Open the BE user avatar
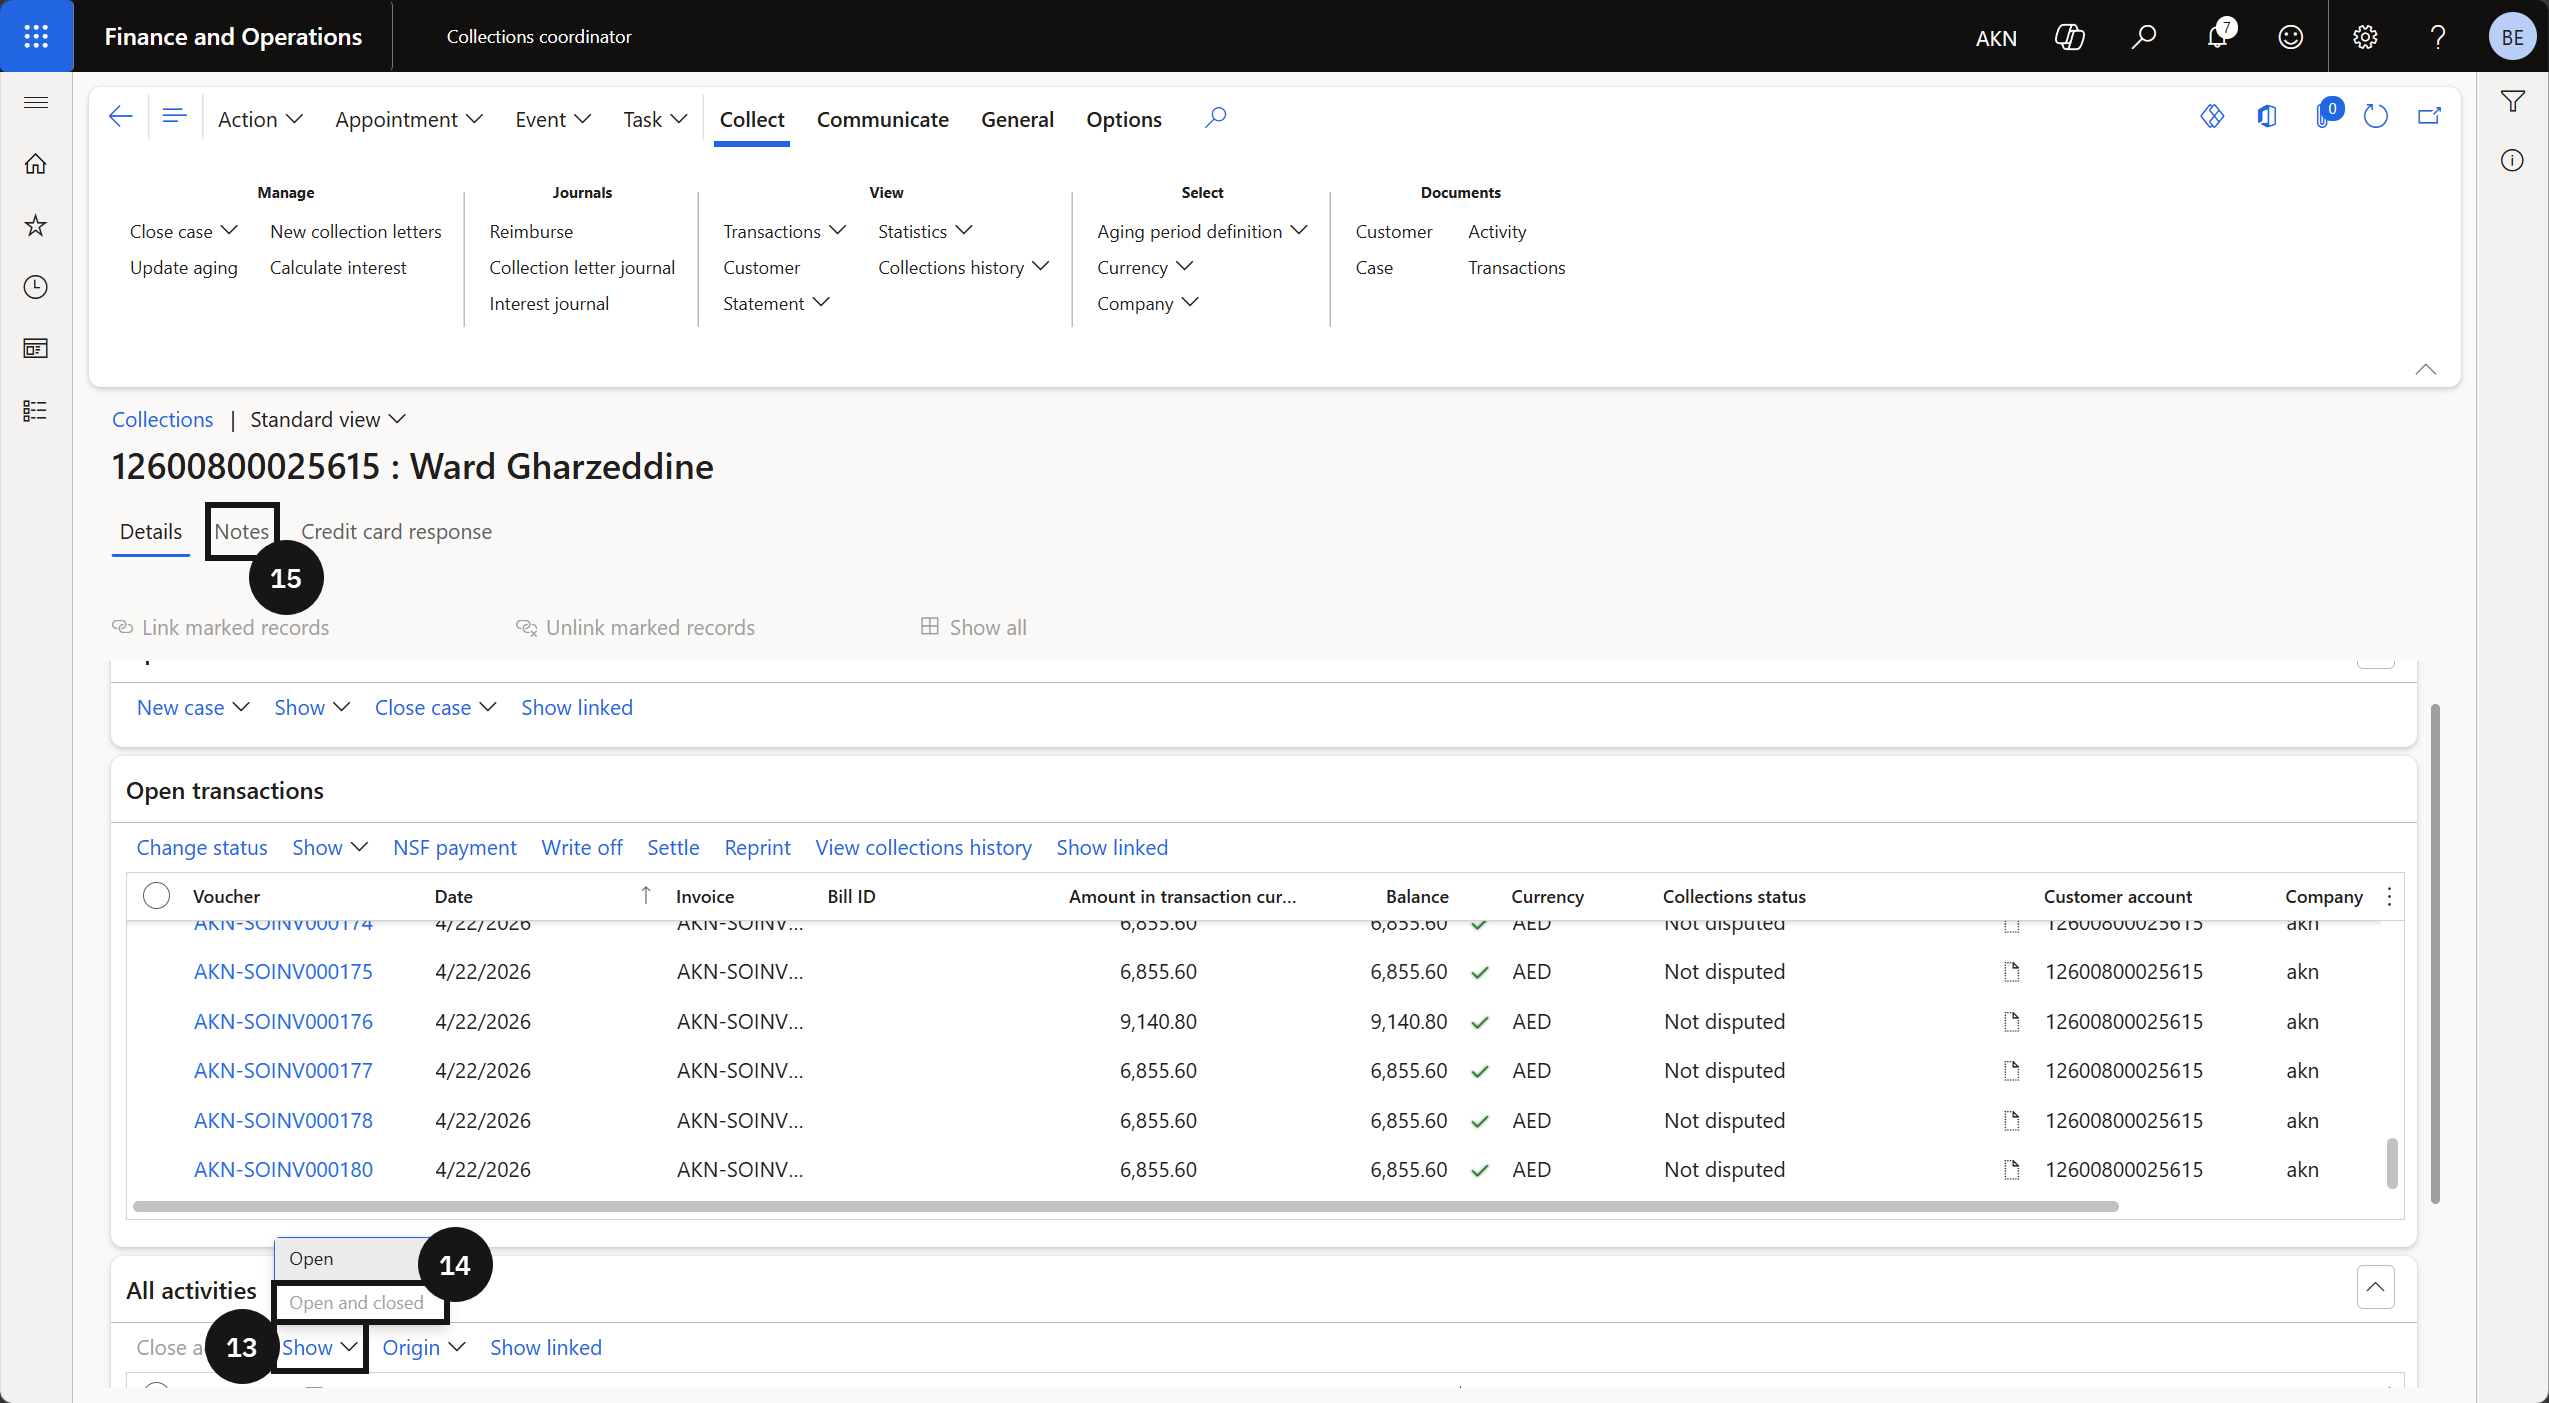2549x1403 pixels. [2512, 37]
